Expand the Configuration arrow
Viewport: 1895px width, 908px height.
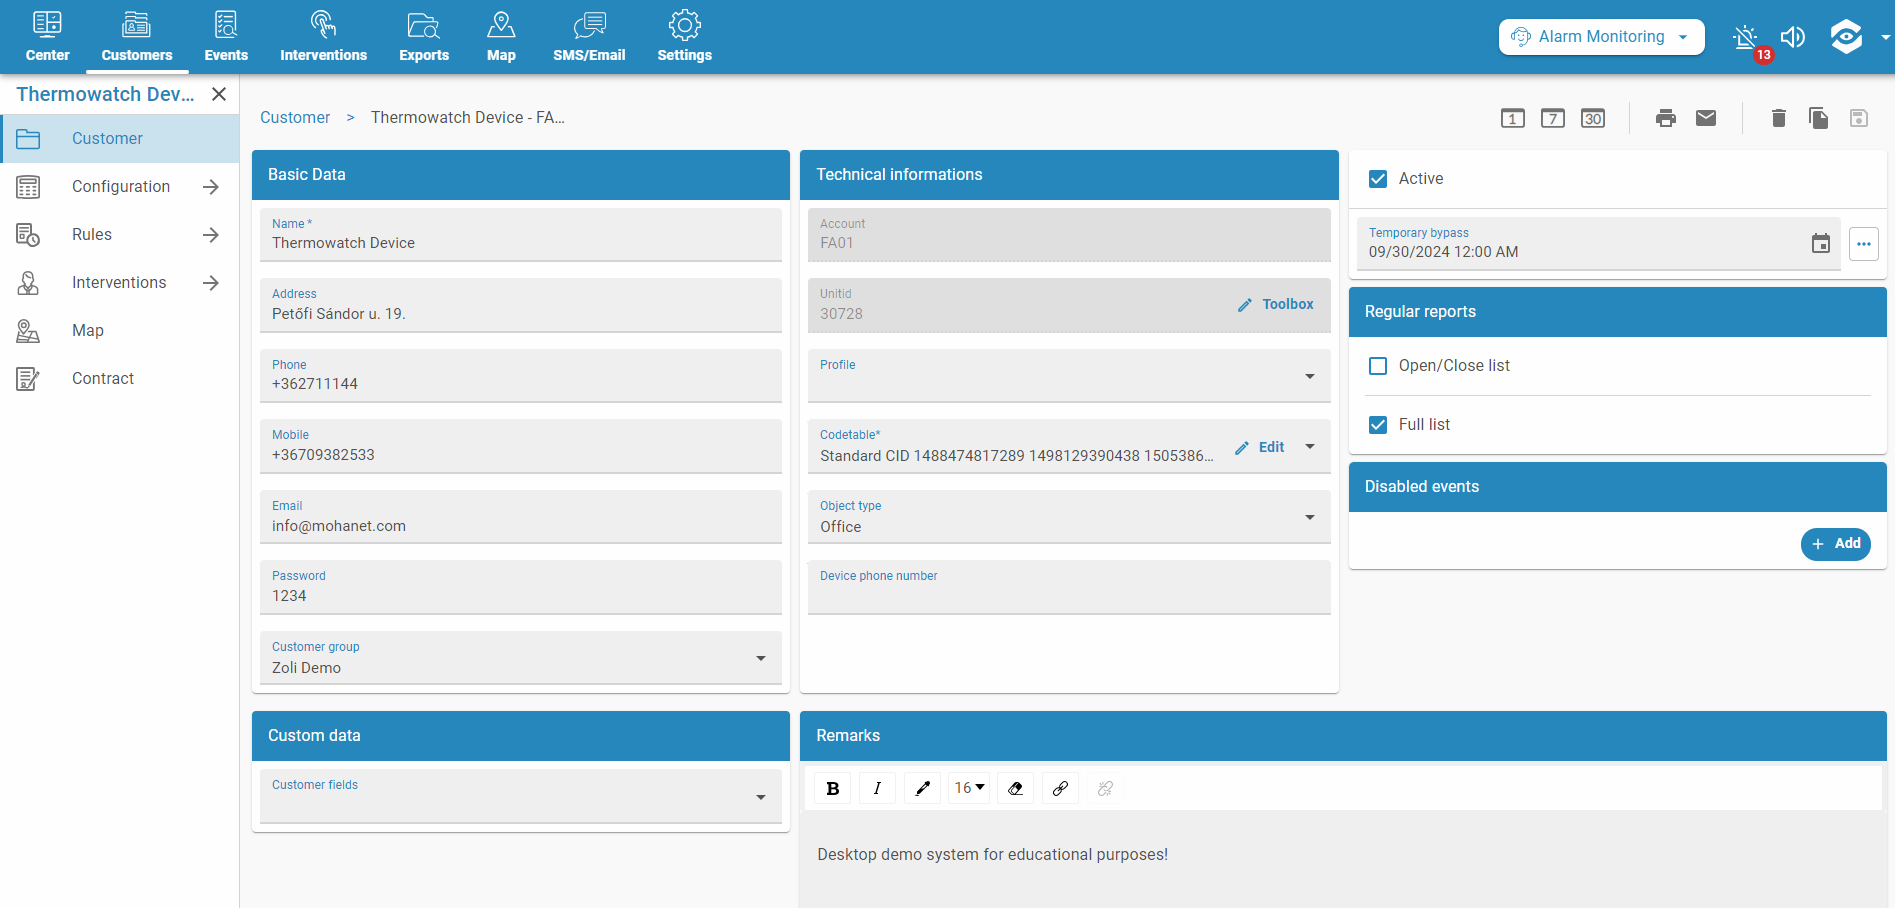pos(211,187)
